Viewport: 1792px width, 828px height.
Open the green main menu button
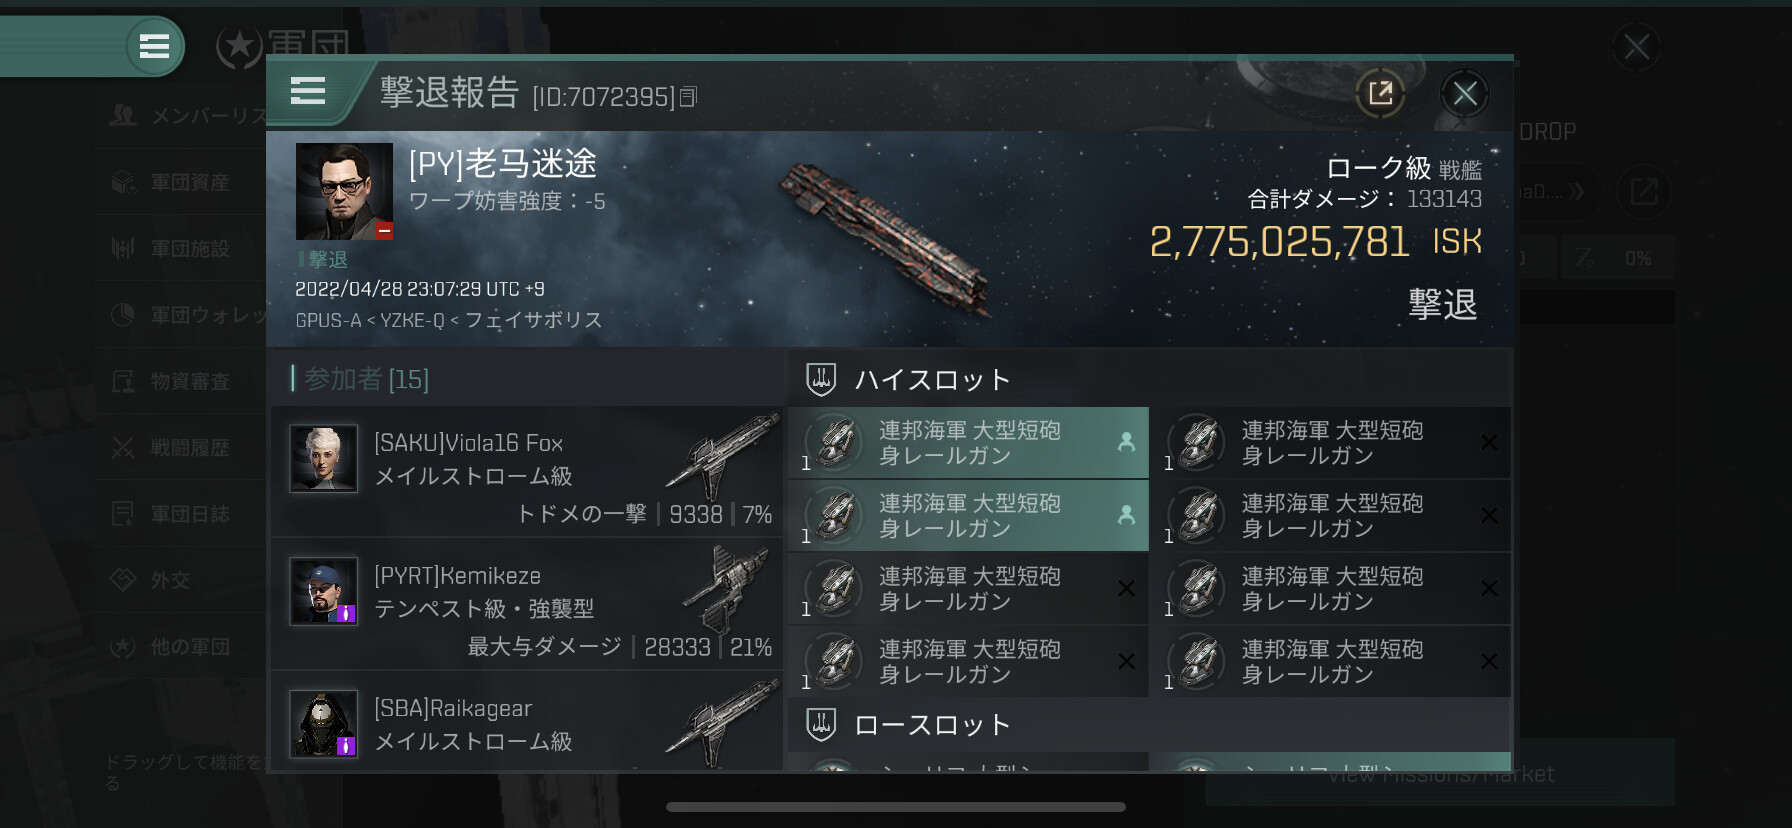click(x=154, y=46)
